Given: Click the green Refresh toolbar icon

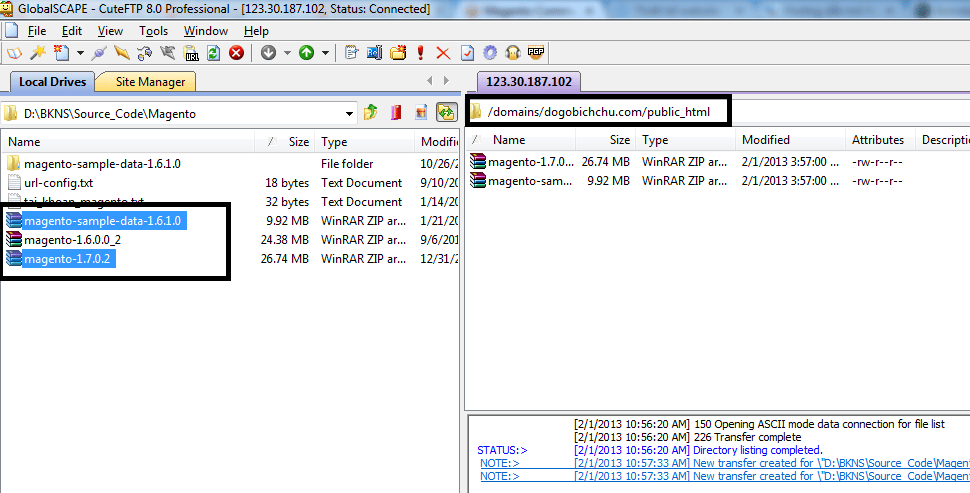Looking at the screenshot, I should click(x=213, y=53).
